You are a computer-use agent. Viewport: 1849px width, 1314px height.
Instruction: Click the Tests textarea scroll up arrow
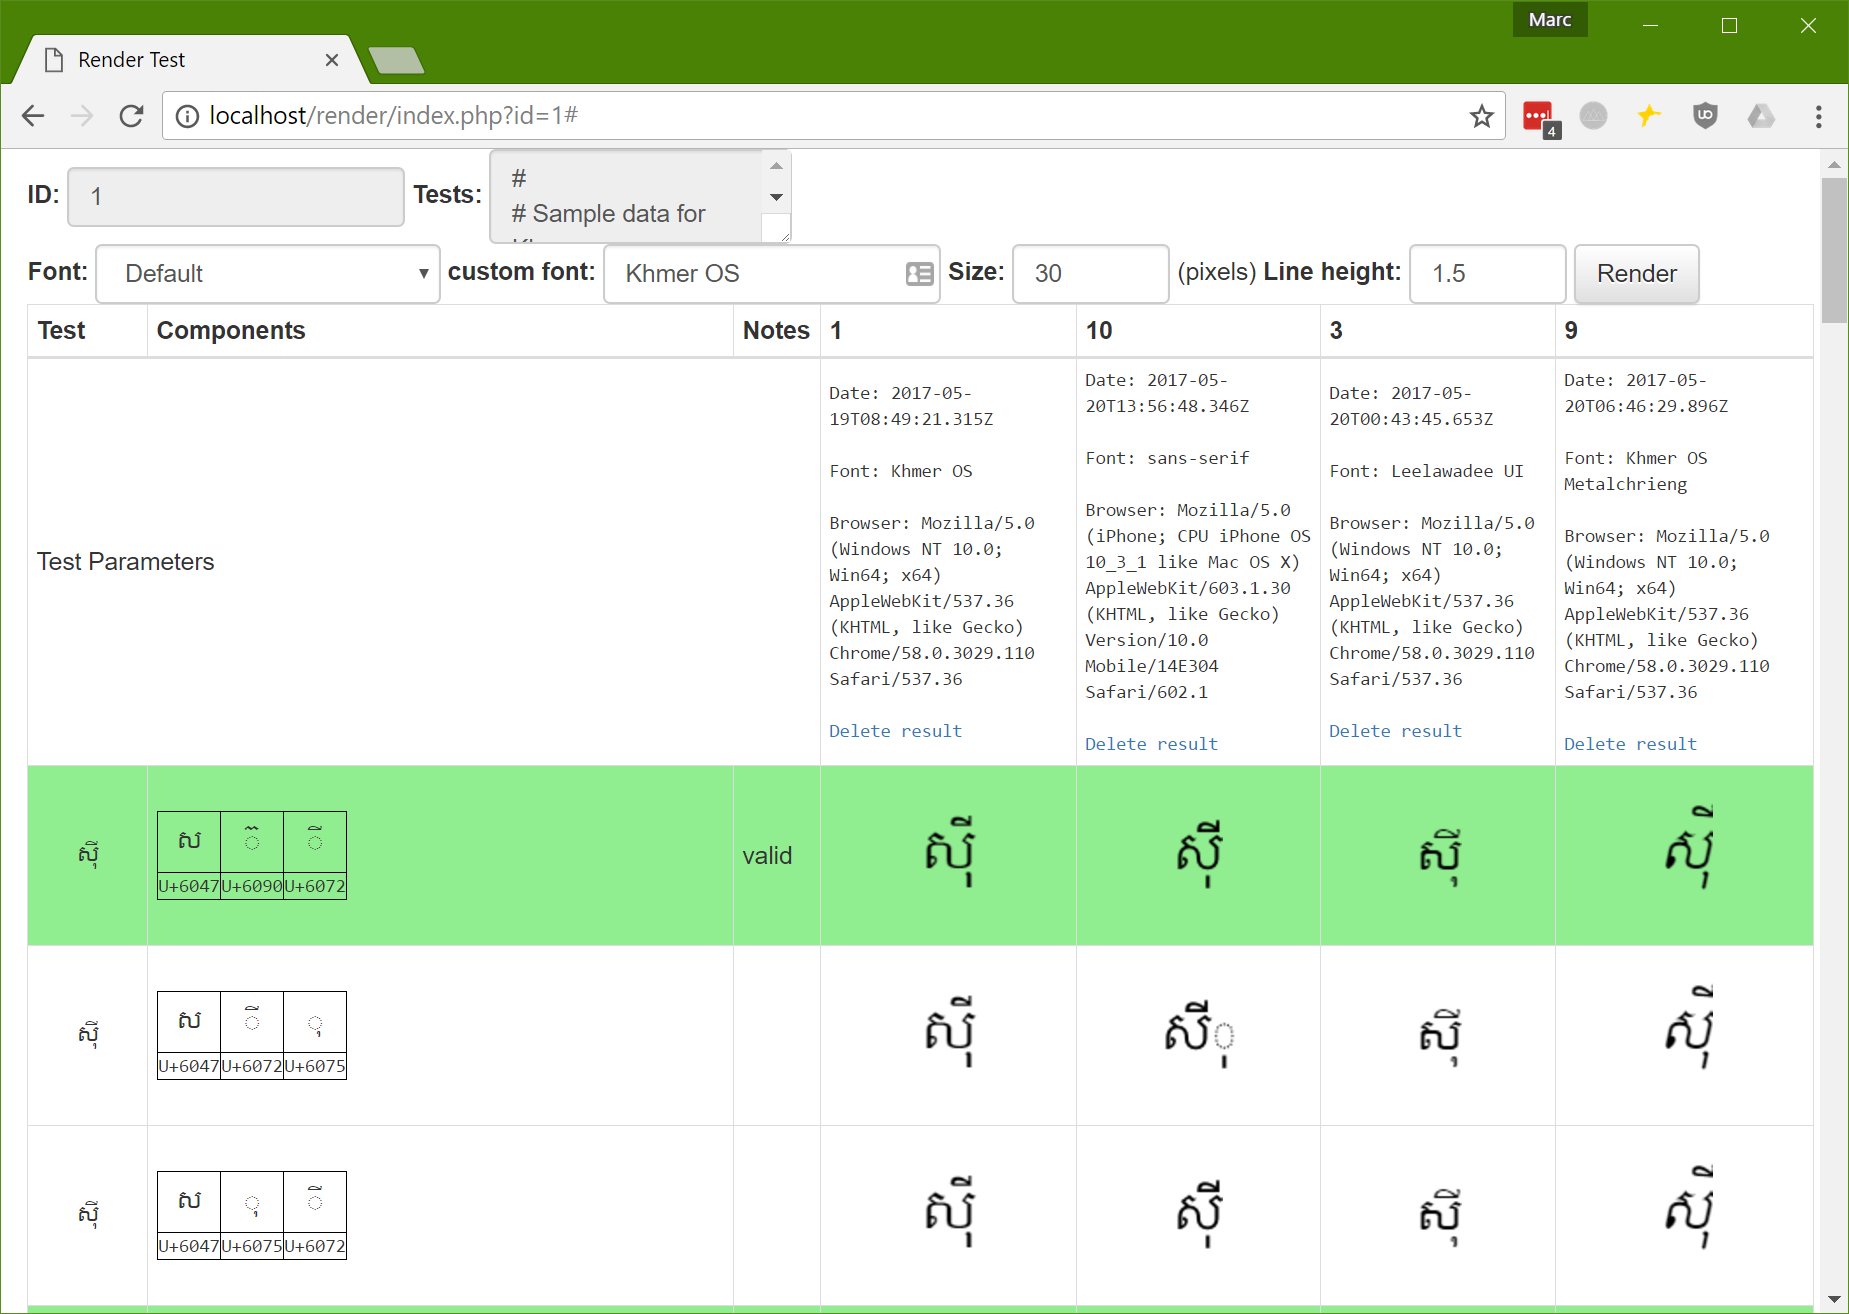coord(776,166)
